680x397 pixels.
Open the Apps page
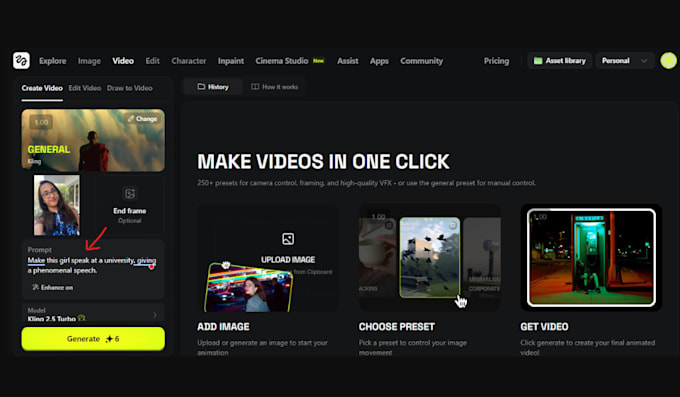(x=379, y=61)
